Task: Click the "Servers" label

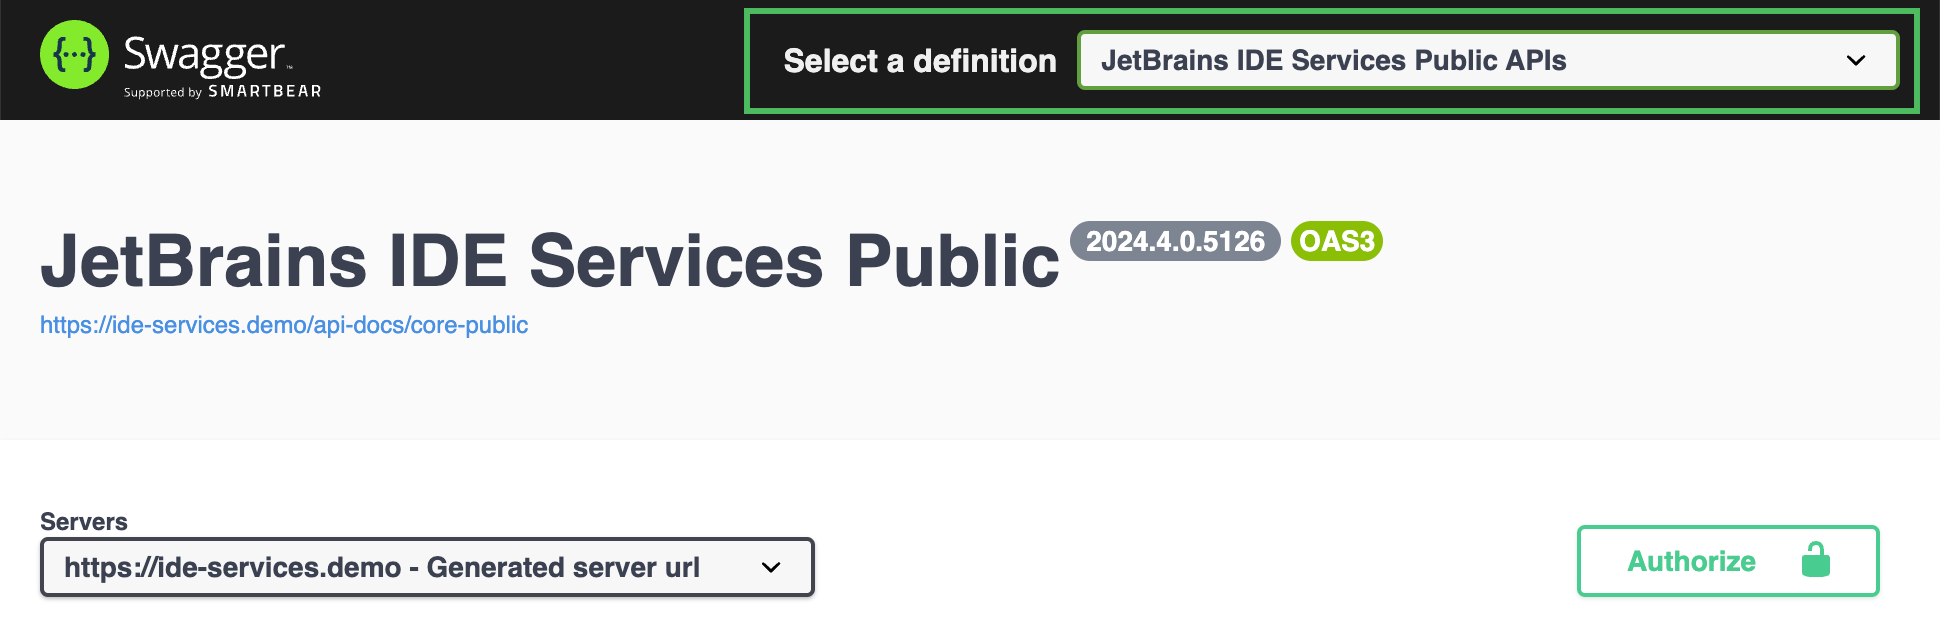Action: [x=84, y=521]
